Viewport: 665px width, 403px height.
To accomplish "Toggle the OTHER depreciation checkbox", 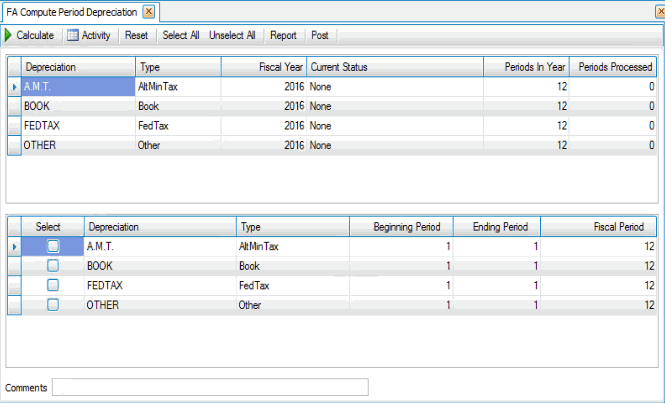I will (x=53, y=304).
